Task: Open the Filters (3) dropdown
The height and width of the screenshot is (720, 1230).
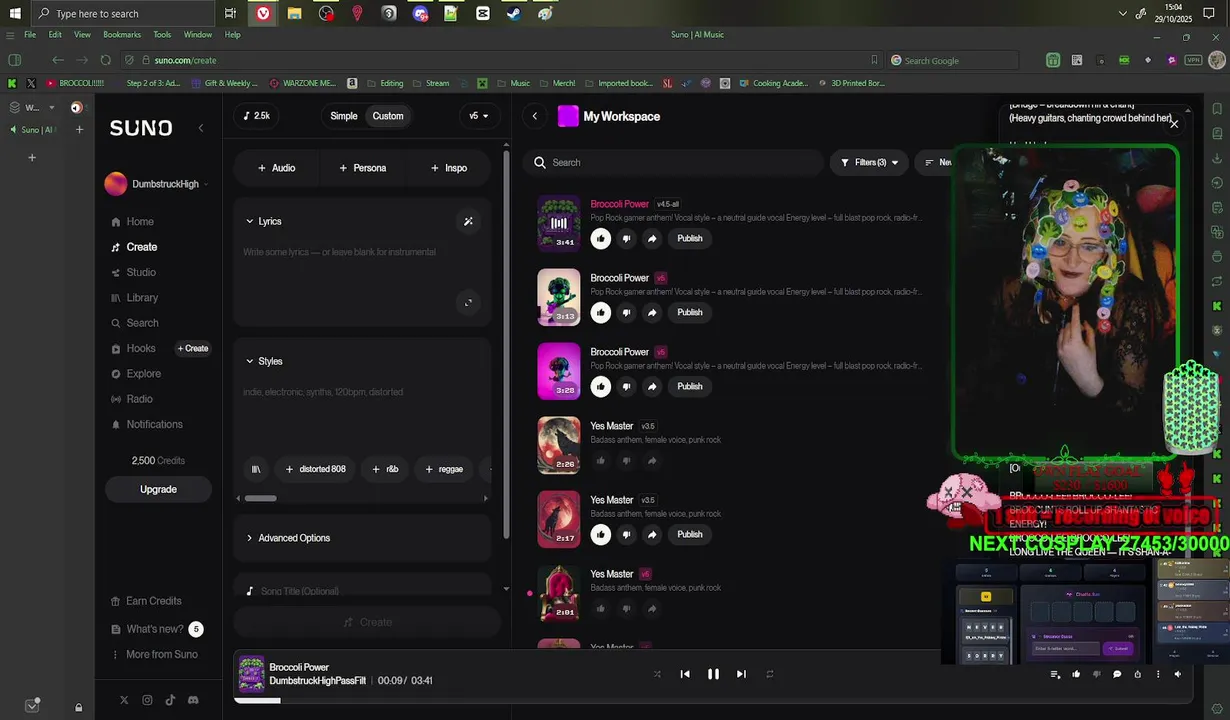Action: point(869,162)
